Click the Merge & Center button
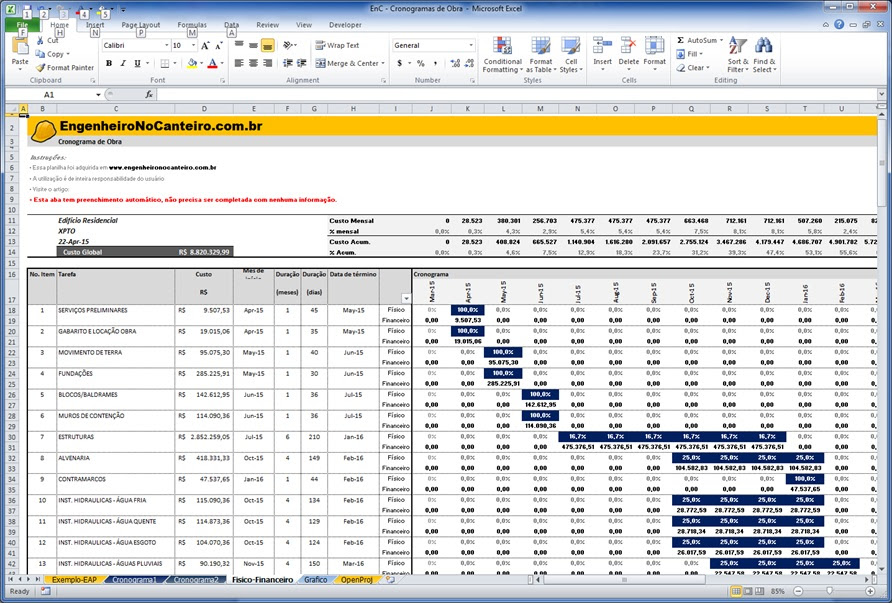 pos(347,63)
